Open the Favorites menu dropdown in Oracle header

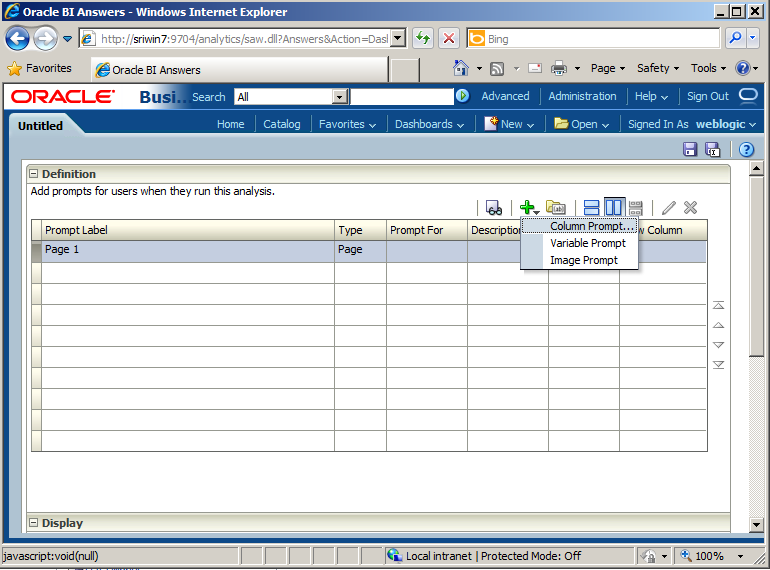(348, 124)
